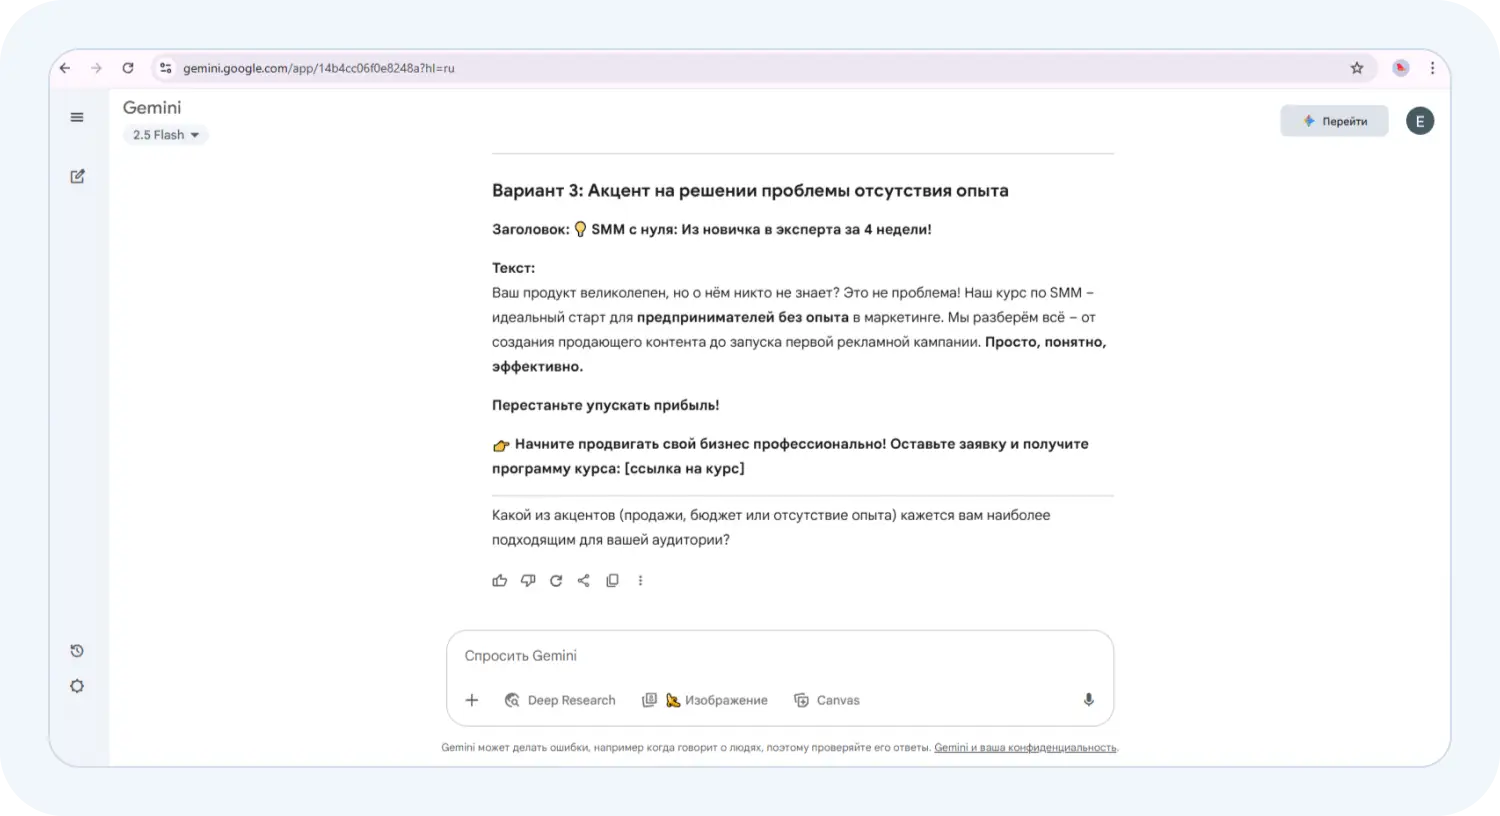
Task: Share the response using the share icon
Action: click(x=584, y=580)
